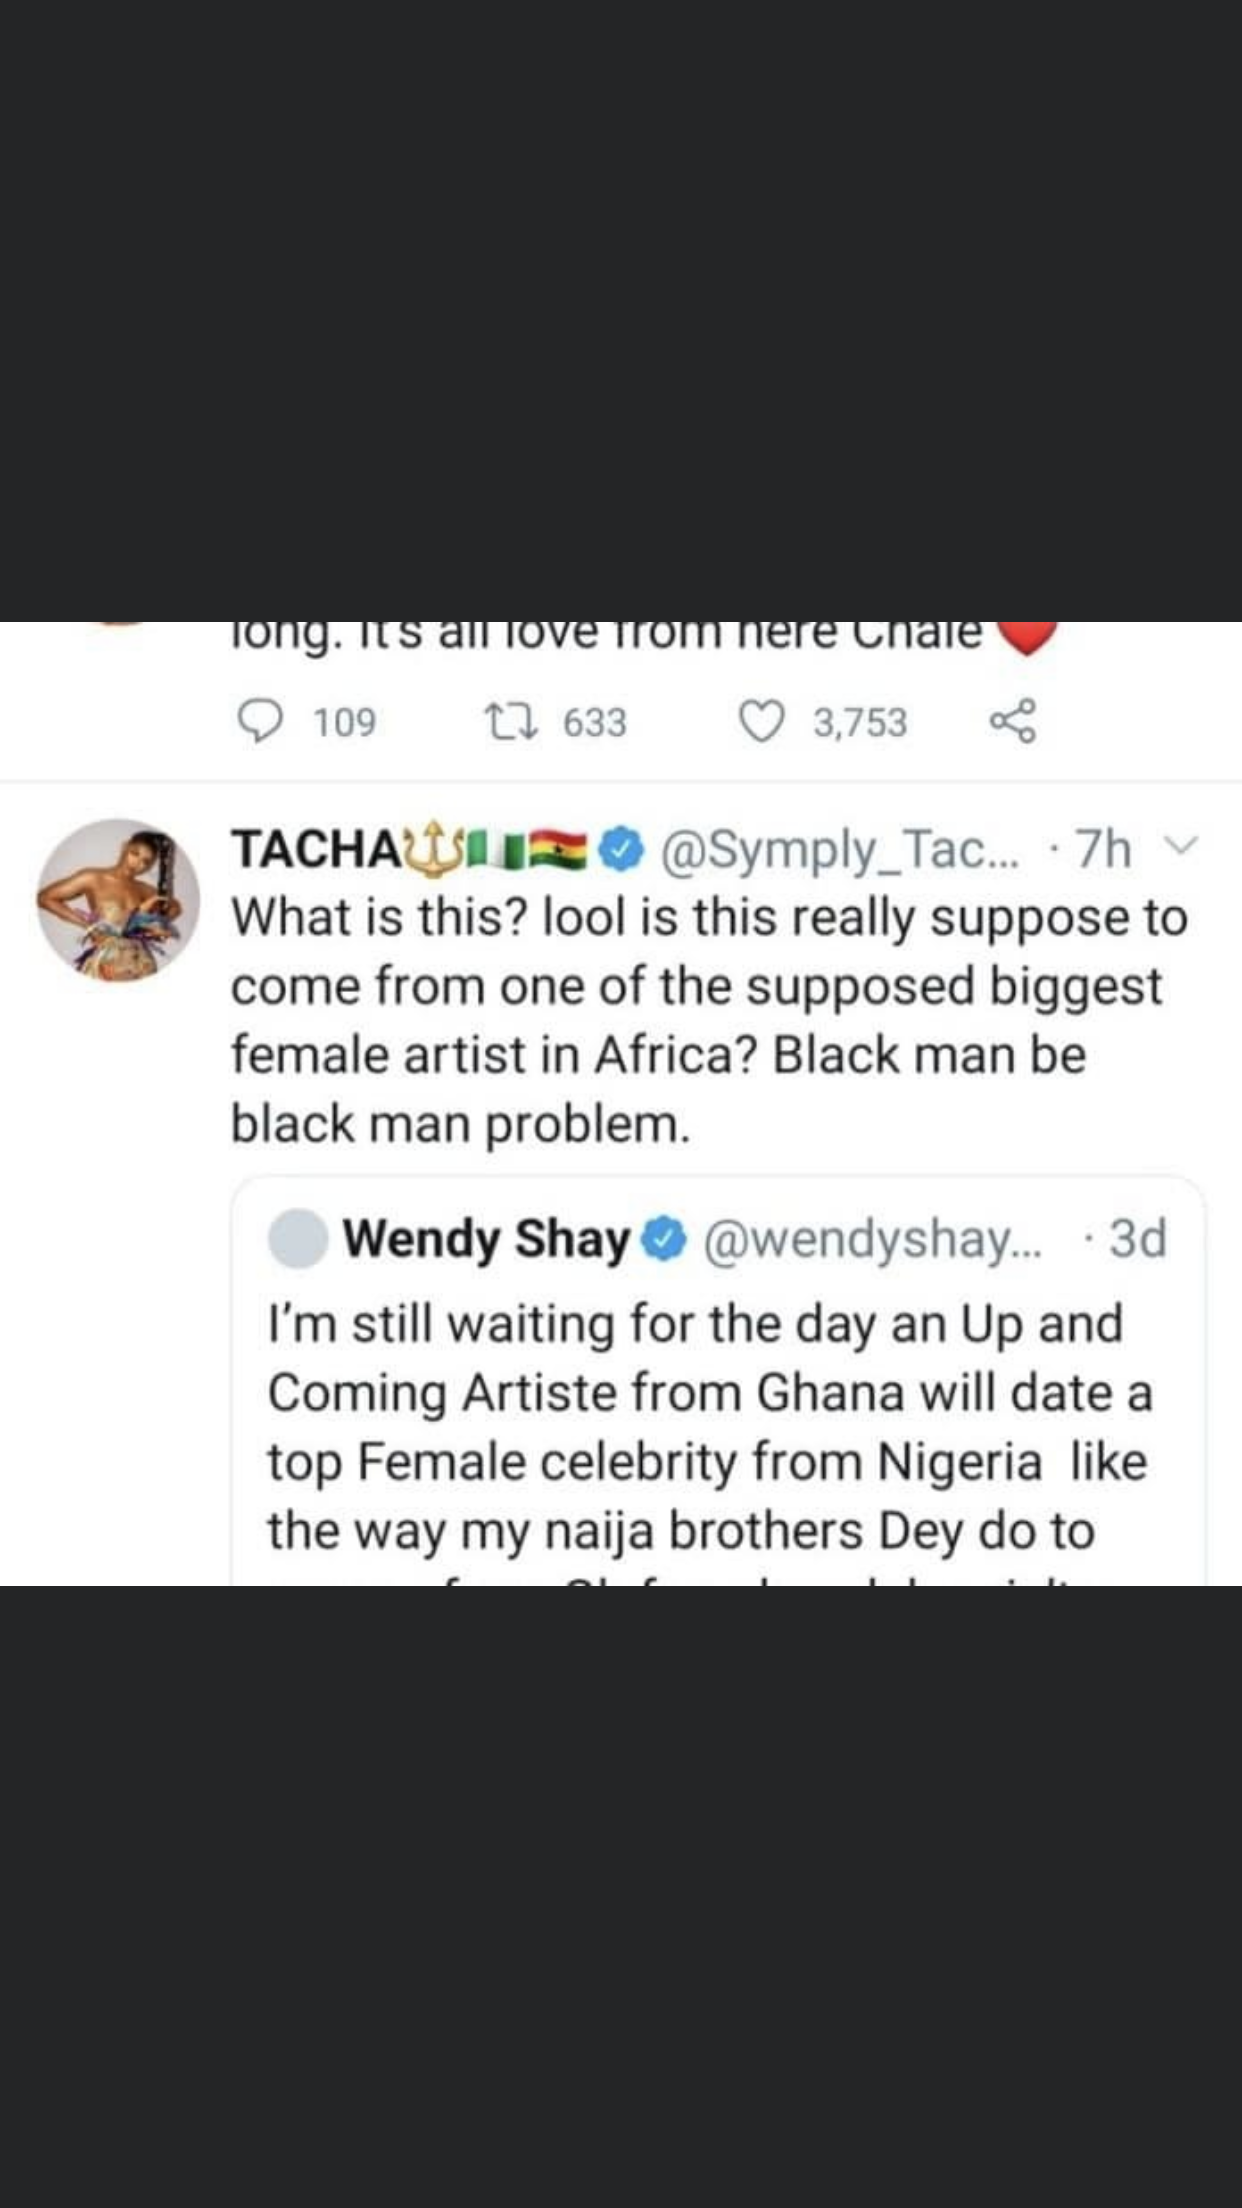The height and width of the screenshot is (2208, 1242).
Task: Click the 3,753 likes count
Action: point(860,722)
